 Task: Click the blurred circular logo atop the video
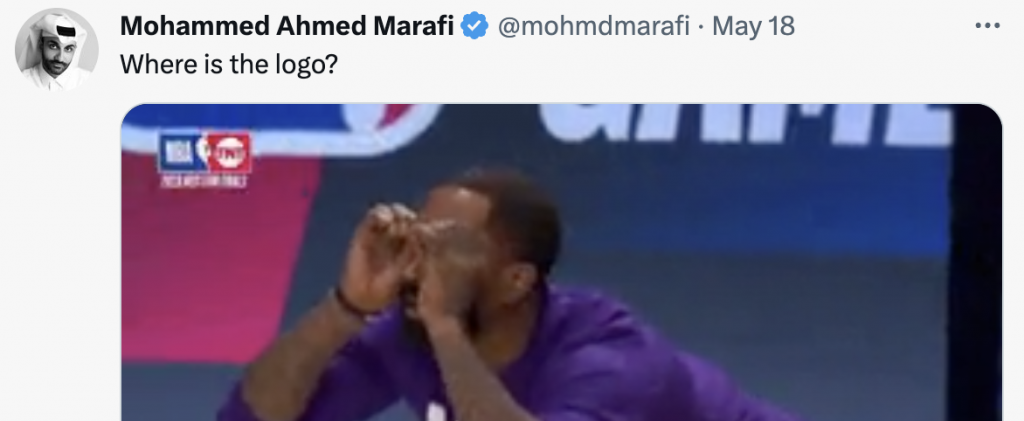(x=391, y=117)
